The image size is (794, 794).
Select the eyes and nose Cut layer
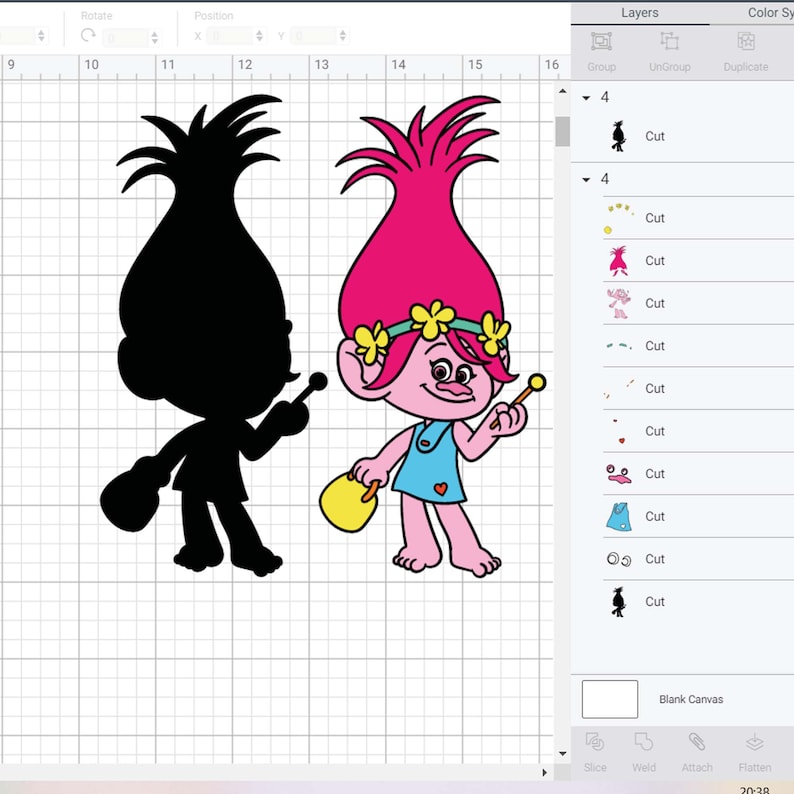(x=699, y=473)
